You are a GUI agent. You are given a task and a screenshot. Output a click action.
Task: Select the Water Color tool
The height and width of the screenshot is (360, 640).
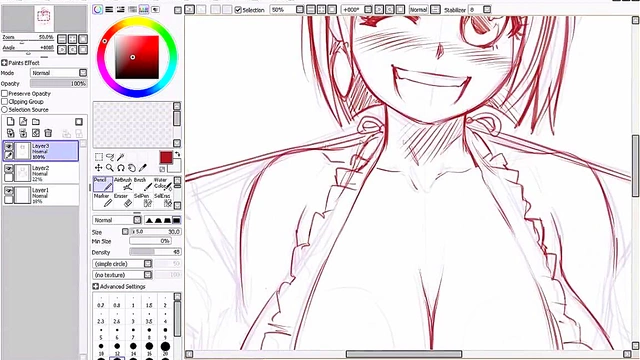point(162,184)
